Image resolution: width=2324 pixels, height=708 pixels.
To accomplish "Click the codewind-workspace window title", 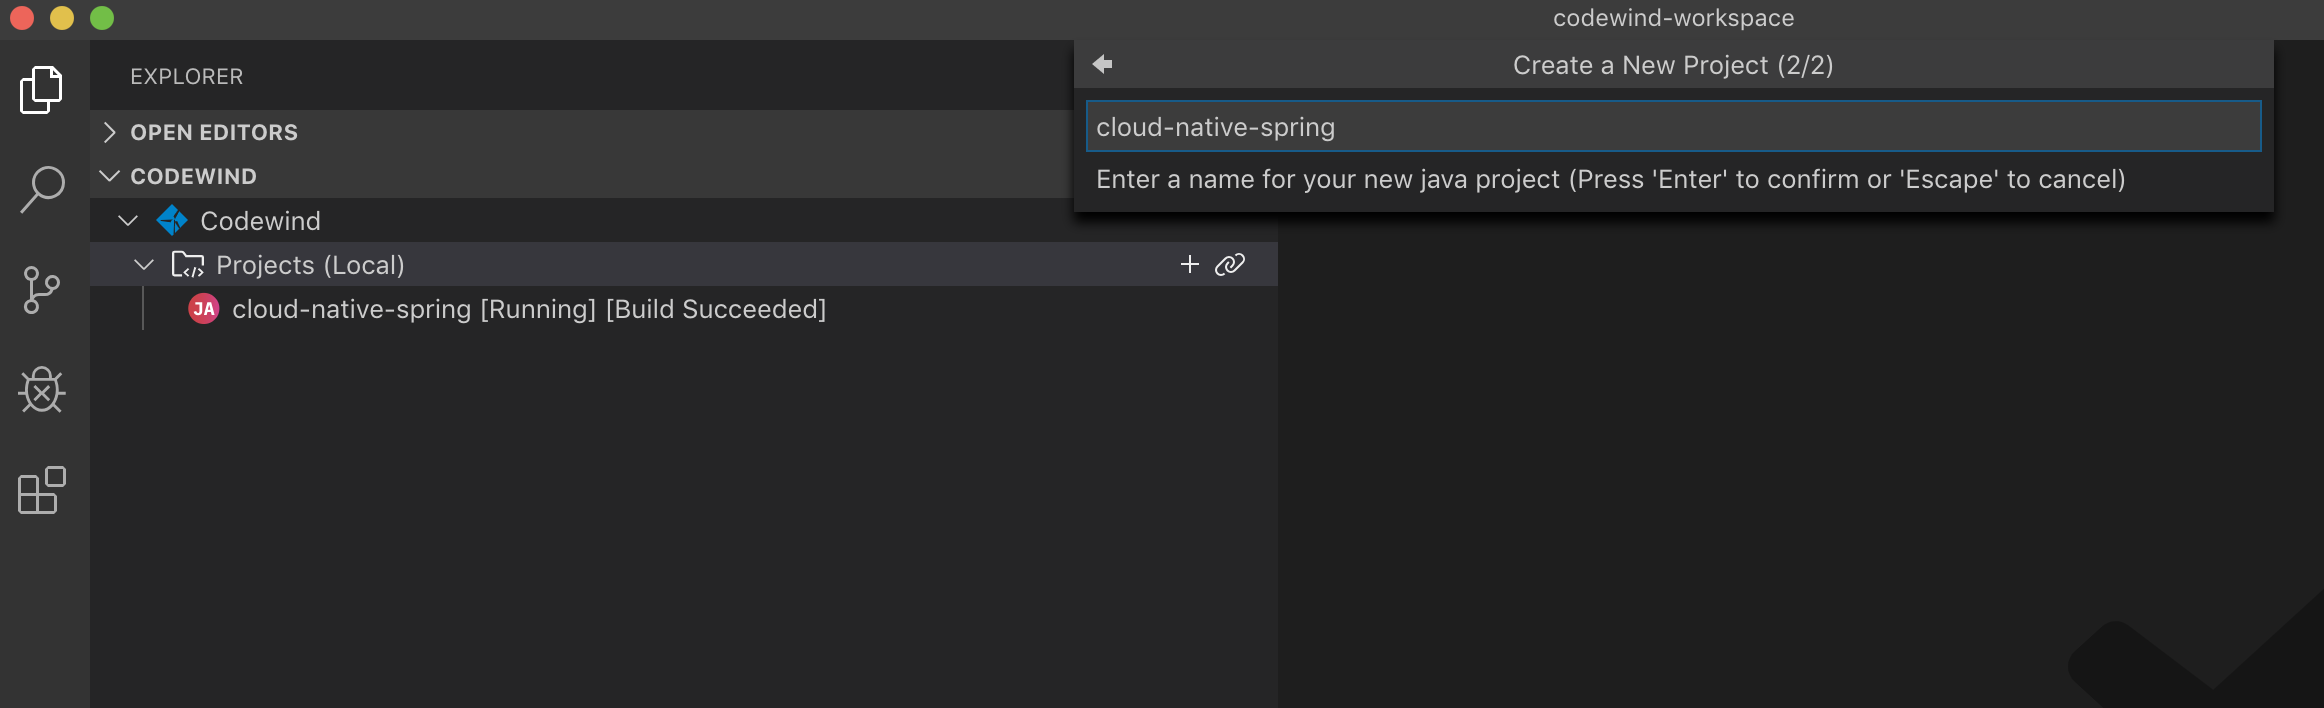I will coord(1673,18).
